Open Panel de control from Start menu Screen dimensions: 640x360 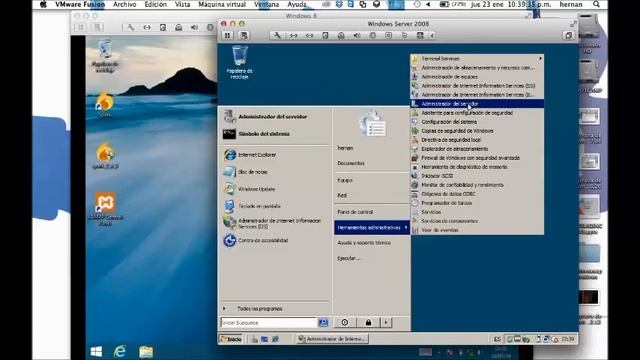pyautogui.click(x=372, y=212)
